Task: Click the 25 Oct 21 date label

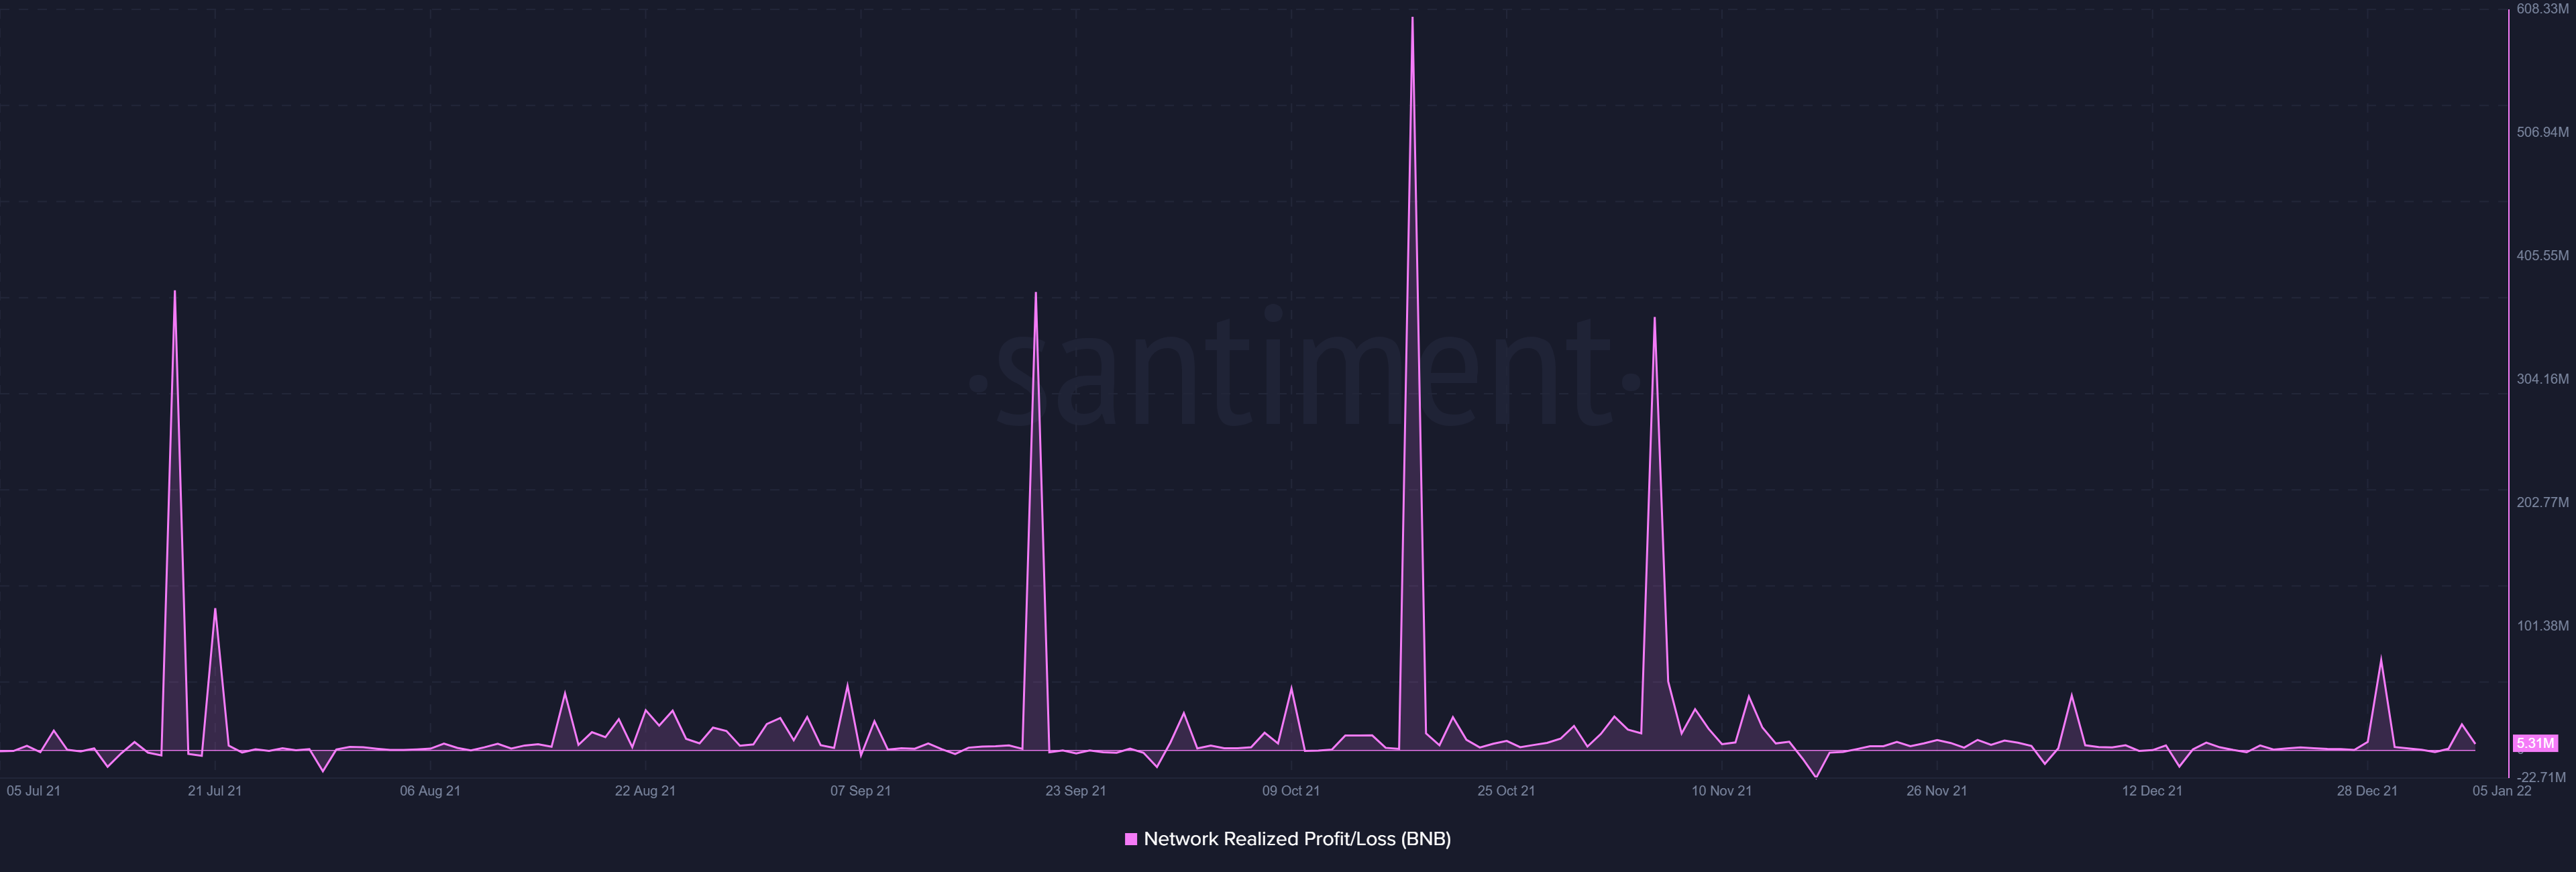Action: click(1506, 790)
